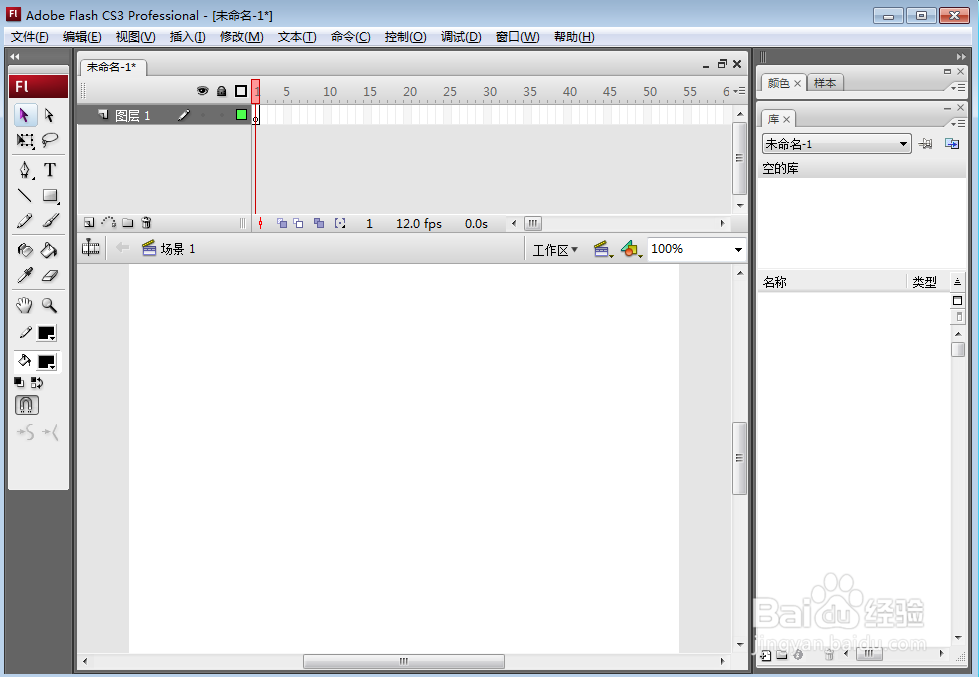The width and height of the screenshot is (979, 677).
Task: Open the 插入(I) menu
Action: [187, 37]
